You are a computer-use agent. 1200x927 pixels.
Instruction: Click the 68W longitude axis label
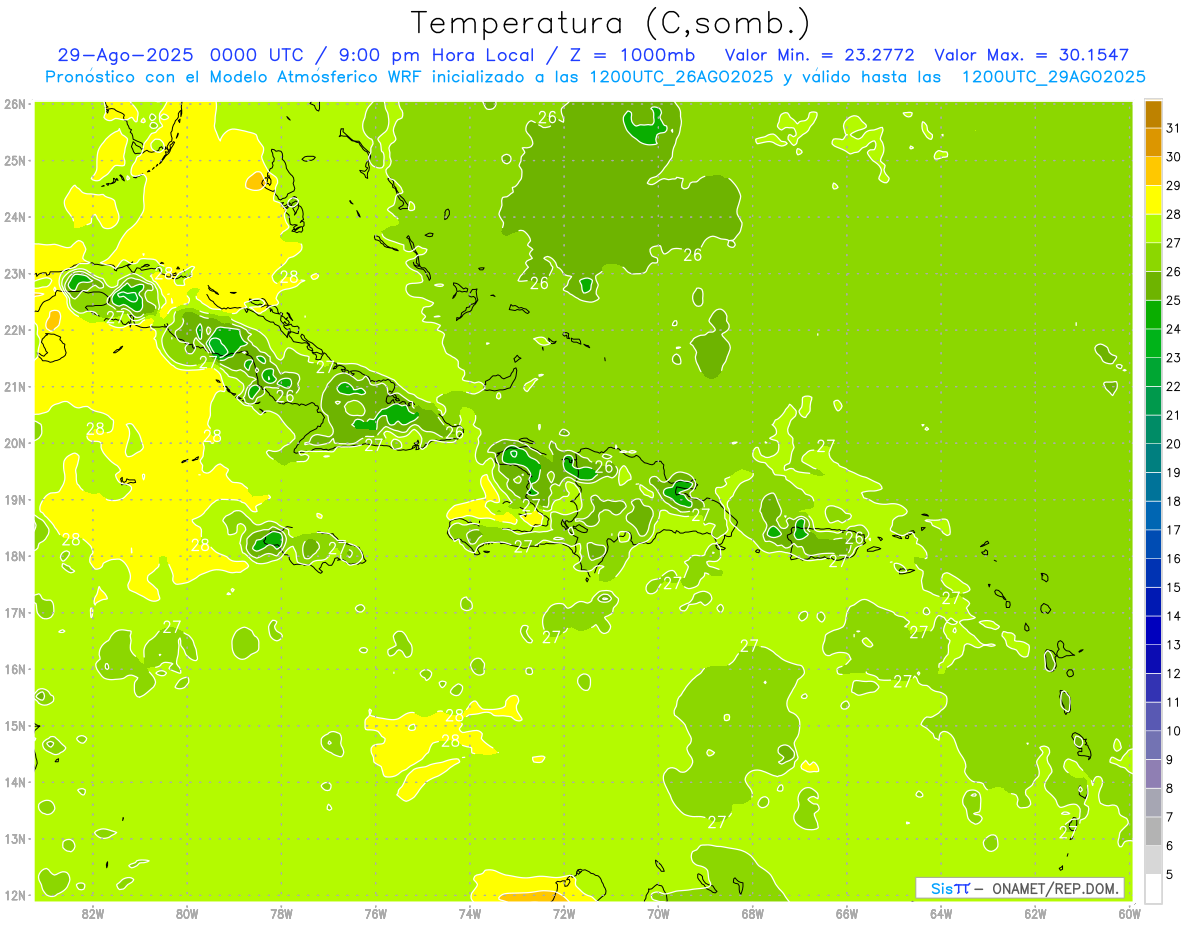click(753, 913)
